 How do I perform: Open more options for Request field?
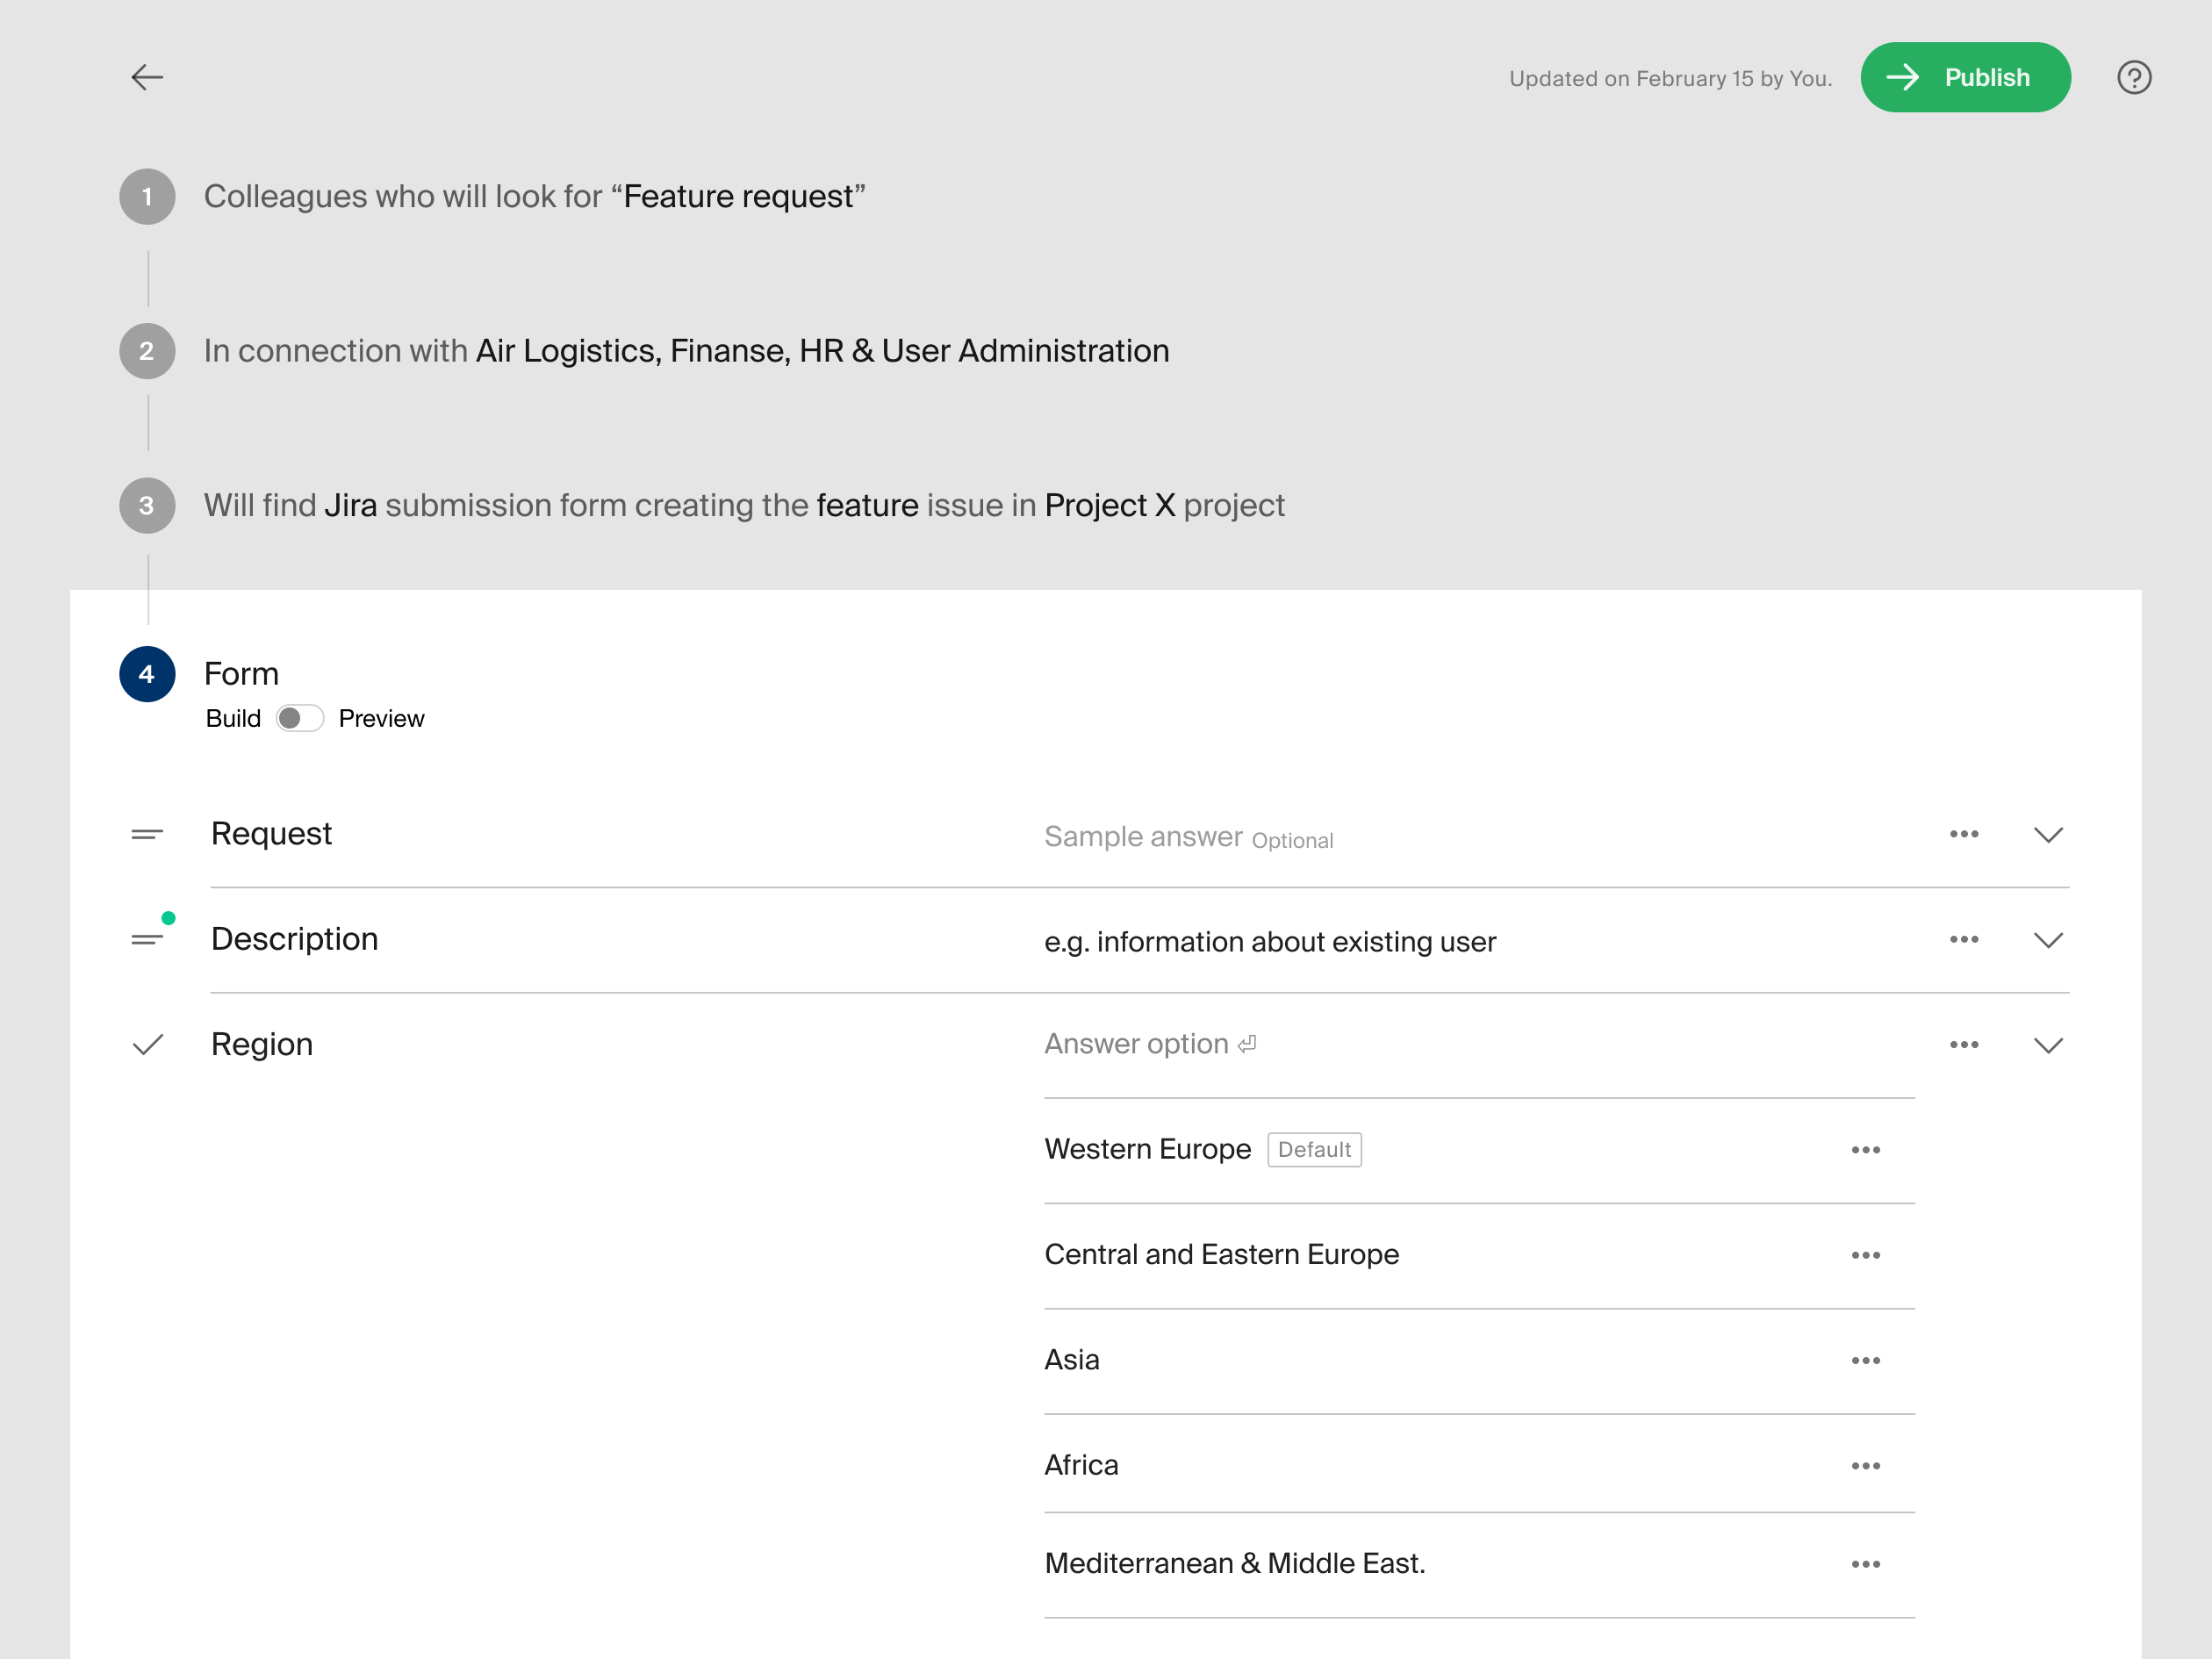pyautogui.click(x=1963, y=834)
